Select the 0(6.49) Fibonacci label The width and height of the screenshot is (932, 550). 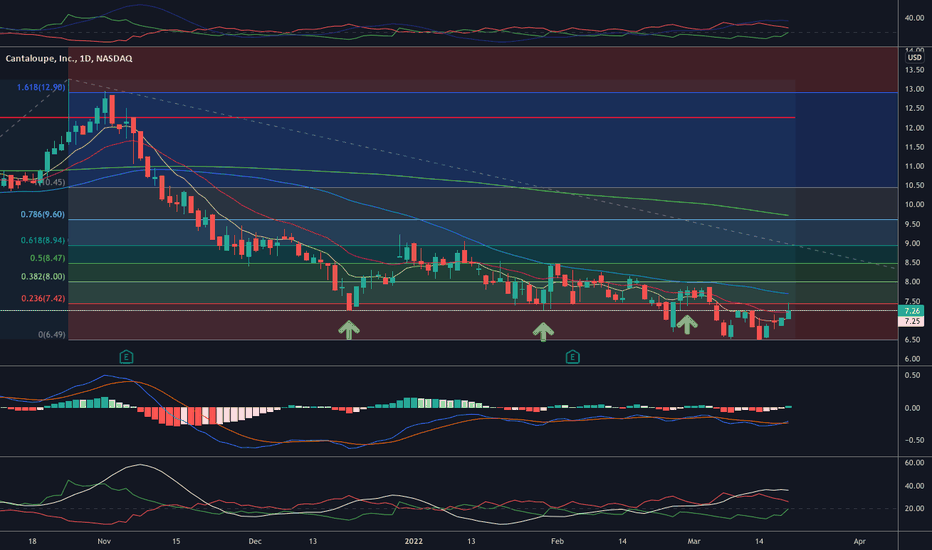coord(52,335)
